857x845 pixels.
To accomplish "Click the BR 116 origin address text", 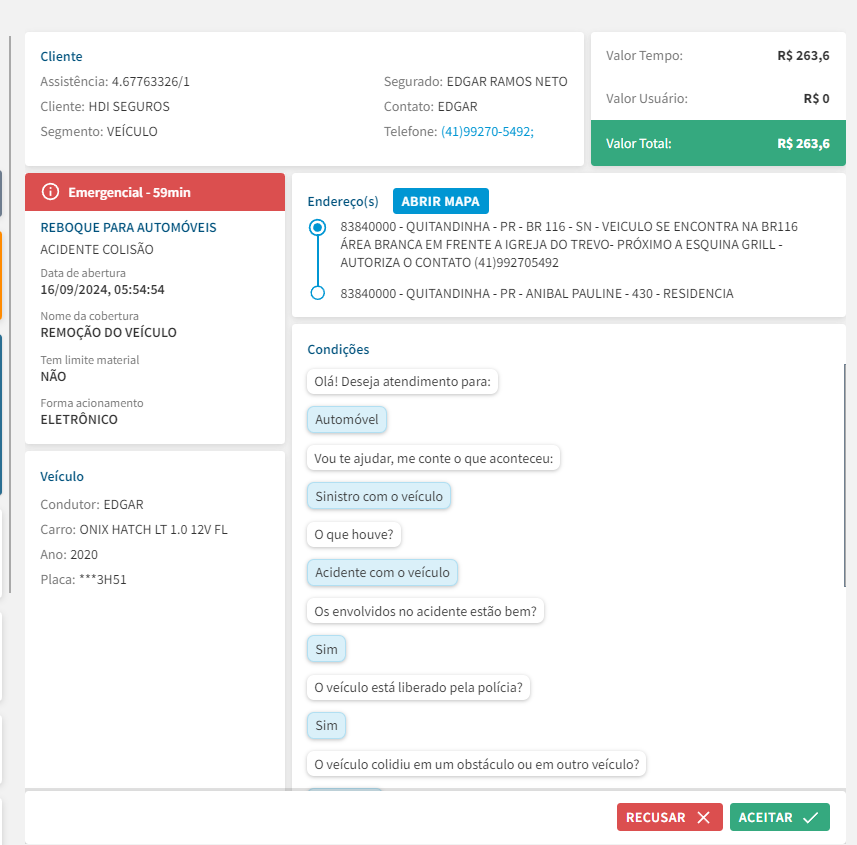I will tap(568, 245).
